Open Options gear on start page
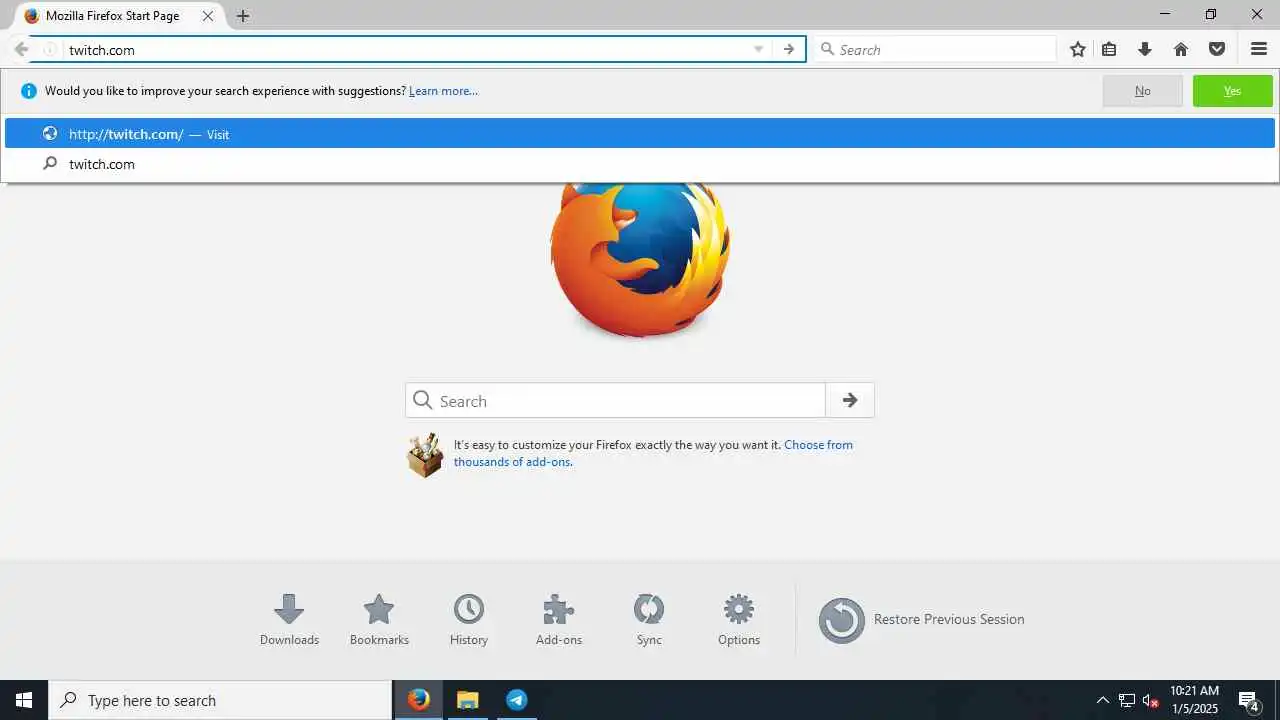Image resolution: width=1280 pixels, height=720 pixels. coord(739,620)
